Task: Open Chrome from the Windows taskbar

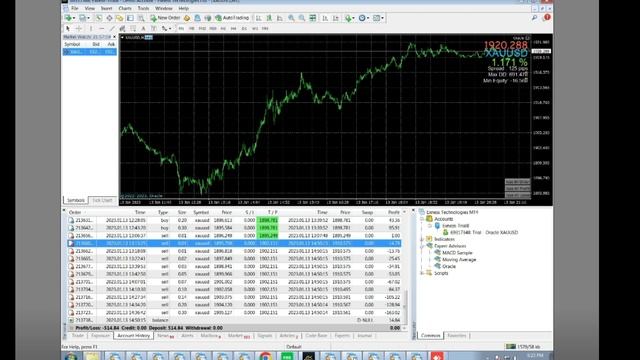Action: [265, 356]
